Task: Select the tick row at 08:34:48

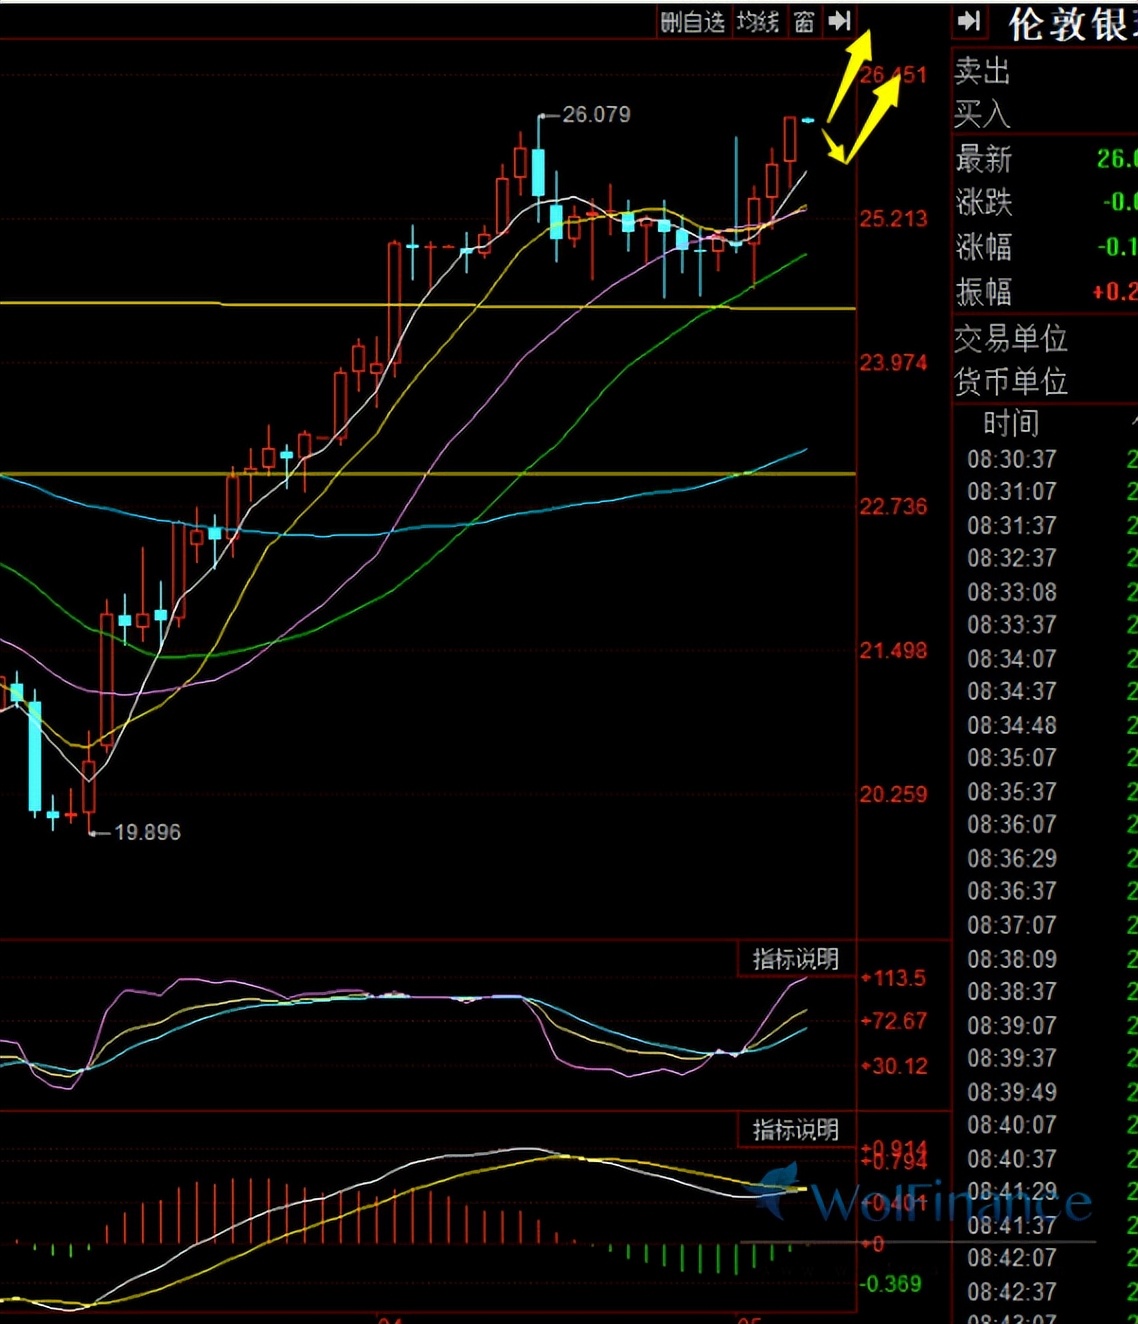Action: point(1050,725)
